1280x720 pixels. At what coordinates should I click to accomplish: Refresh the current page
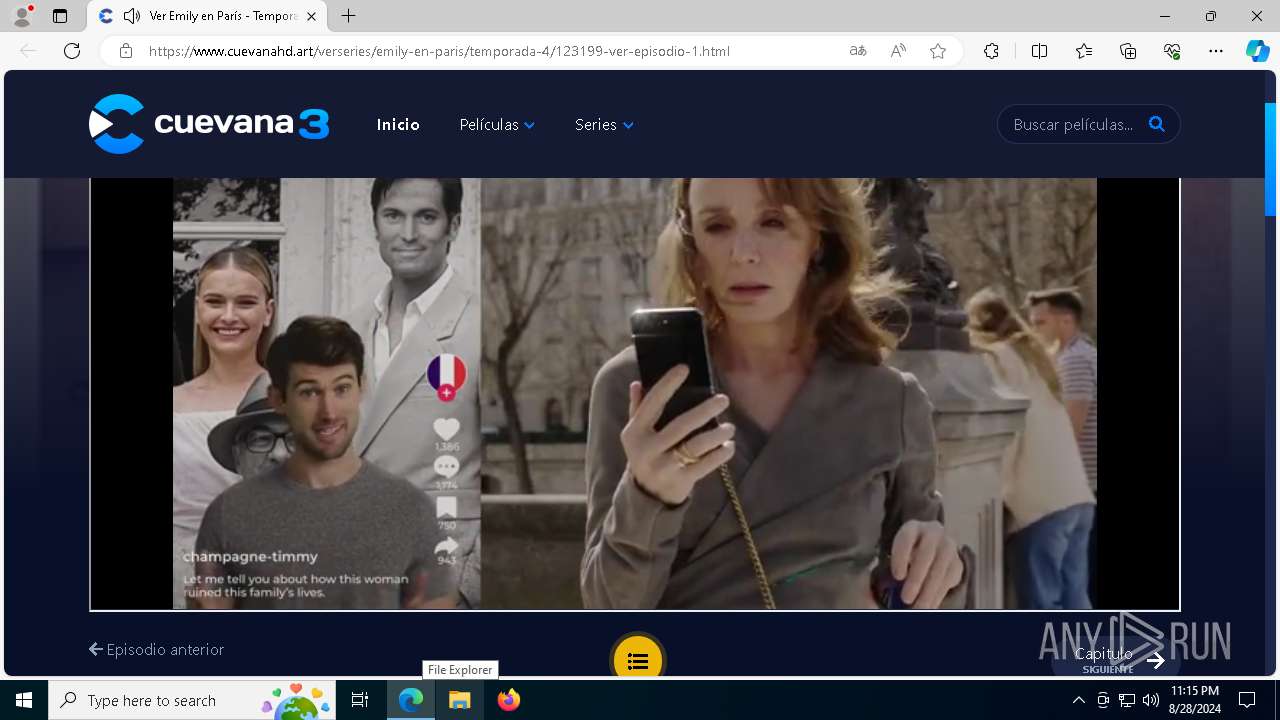[x=72, y=51]
